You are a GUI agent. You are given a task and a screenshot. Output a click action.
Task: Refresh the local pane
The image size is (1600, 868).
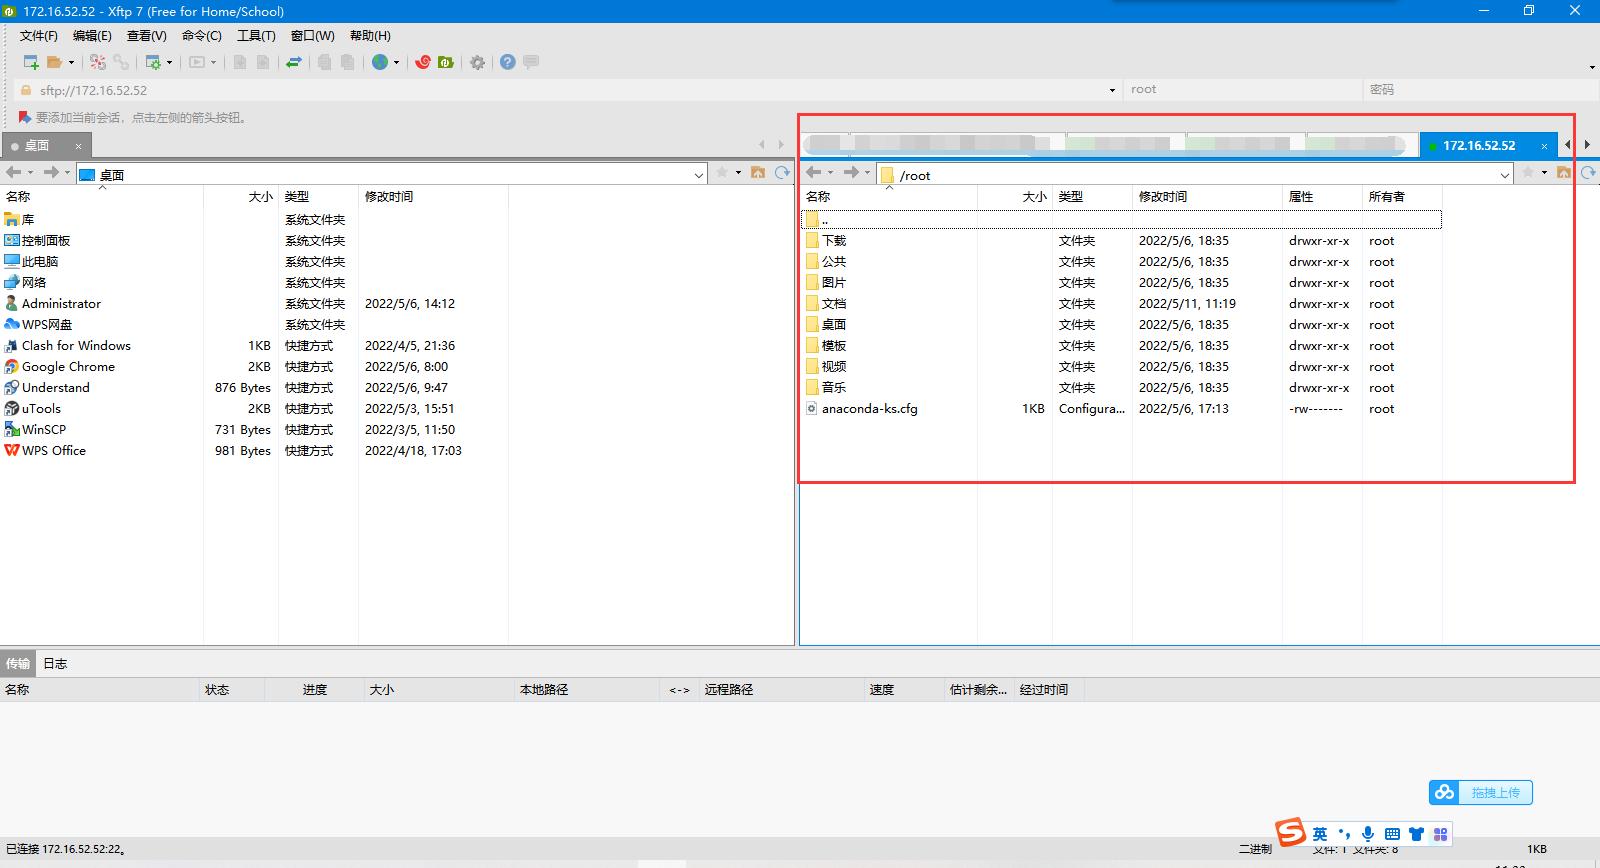click(783, 173)
